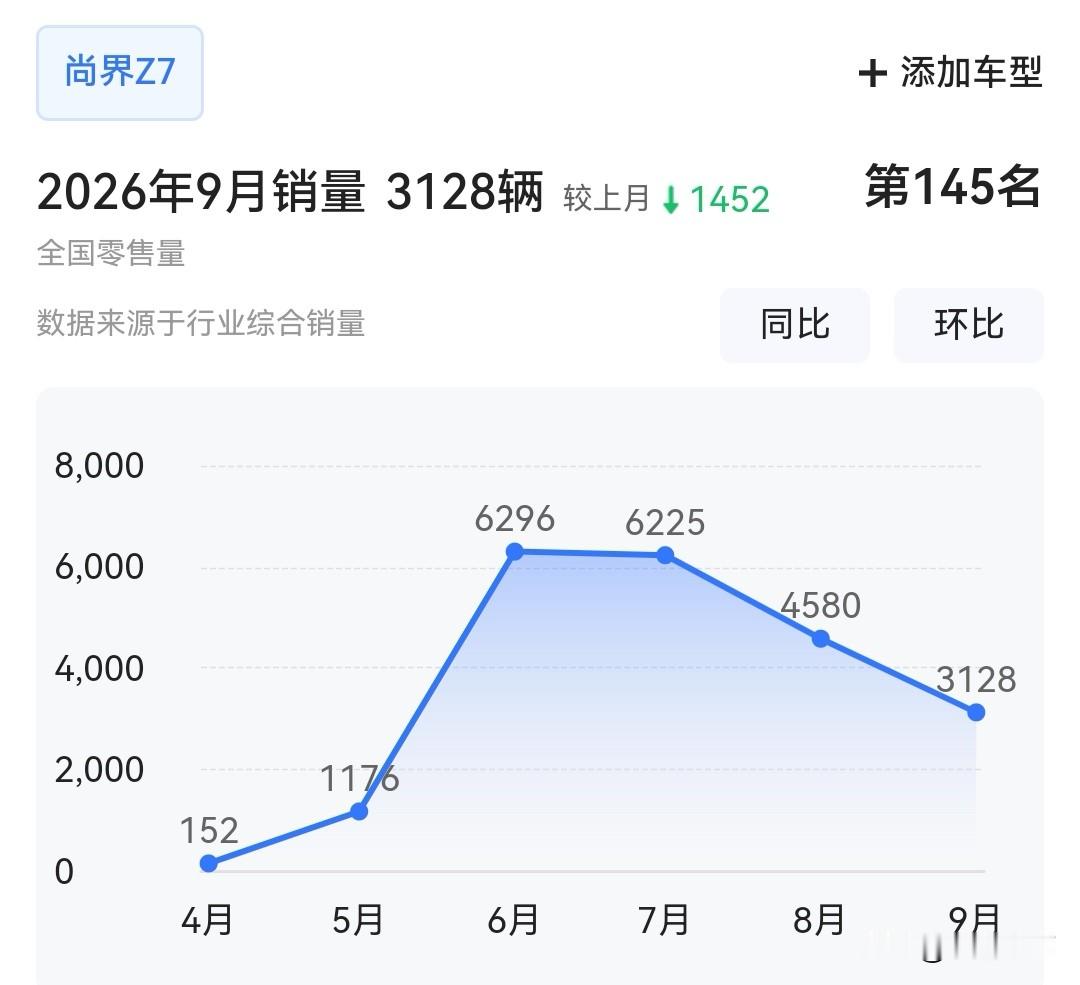
Task: Click the 全国零售量 subtitle
Action: pos(111,253)
